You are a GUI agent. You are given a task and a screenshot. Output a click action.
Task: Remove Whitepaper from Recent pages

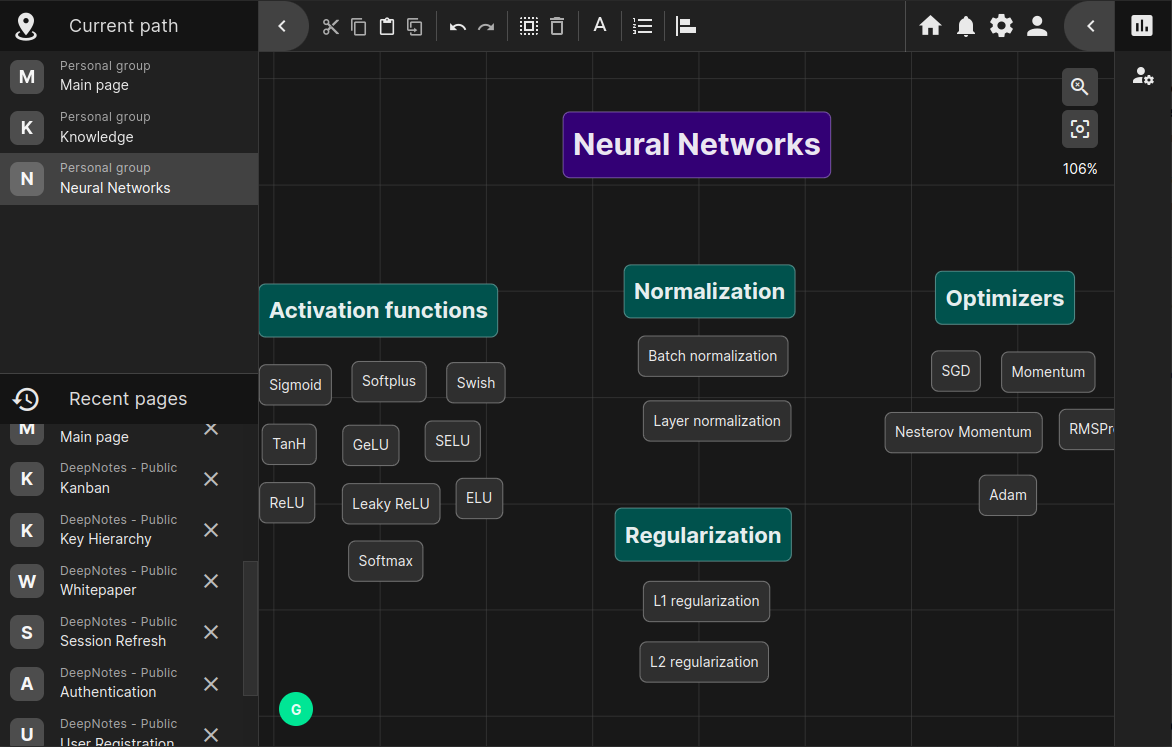point(212,581)
